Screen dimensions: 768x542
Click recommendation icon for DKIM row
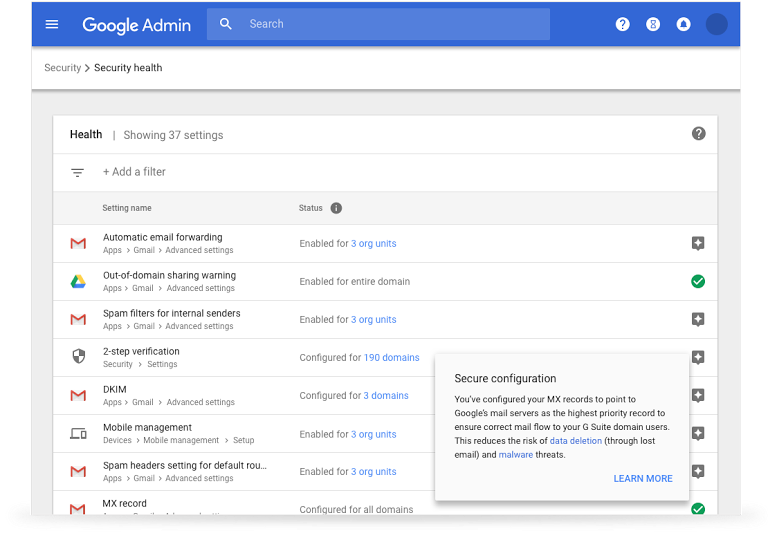(698, 395)
